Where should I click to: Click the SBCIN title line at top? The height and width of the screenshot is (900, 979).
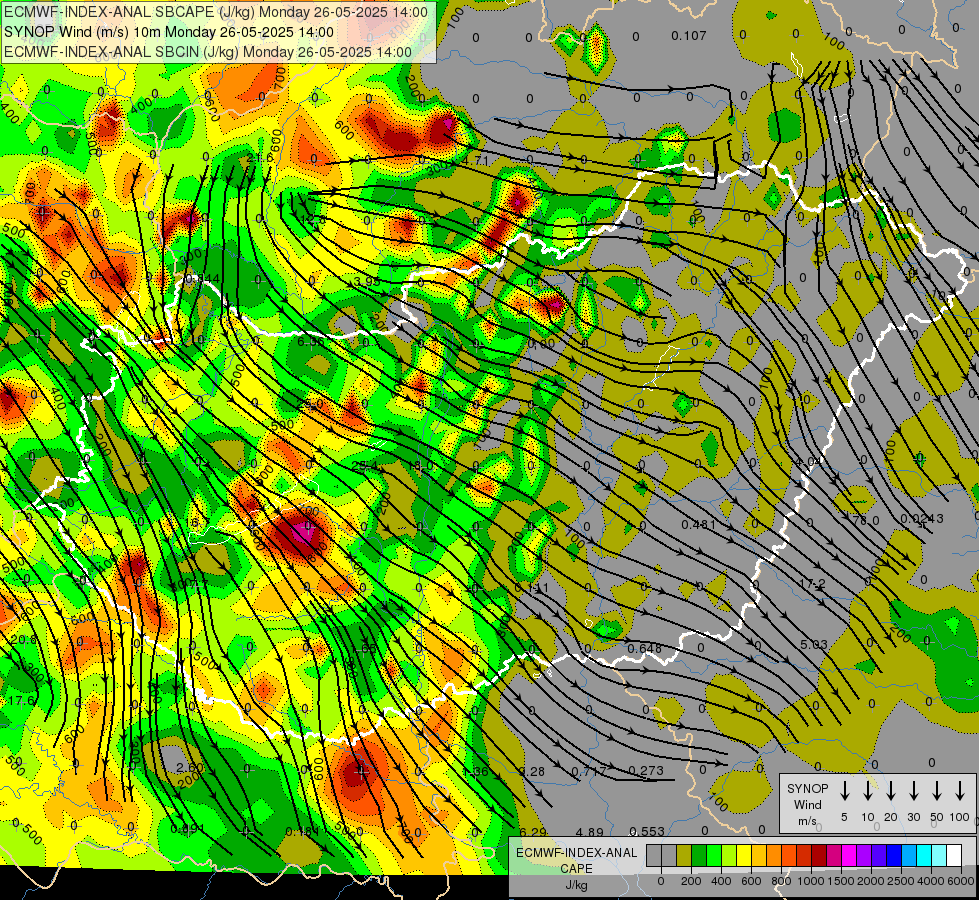pyautogui.click(x=208, y=52)
